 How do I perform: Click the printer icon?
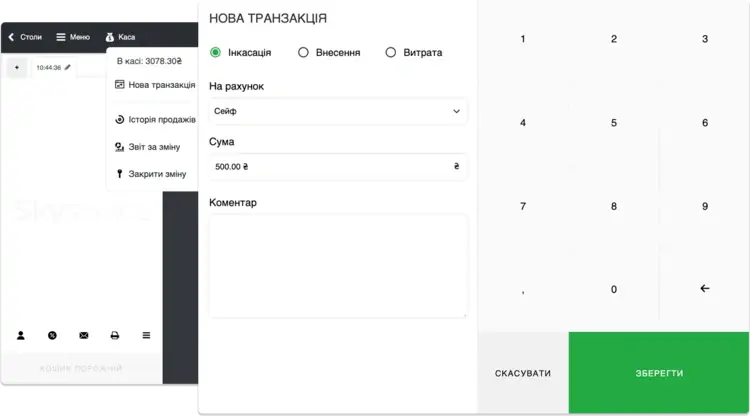click(115, 335)
